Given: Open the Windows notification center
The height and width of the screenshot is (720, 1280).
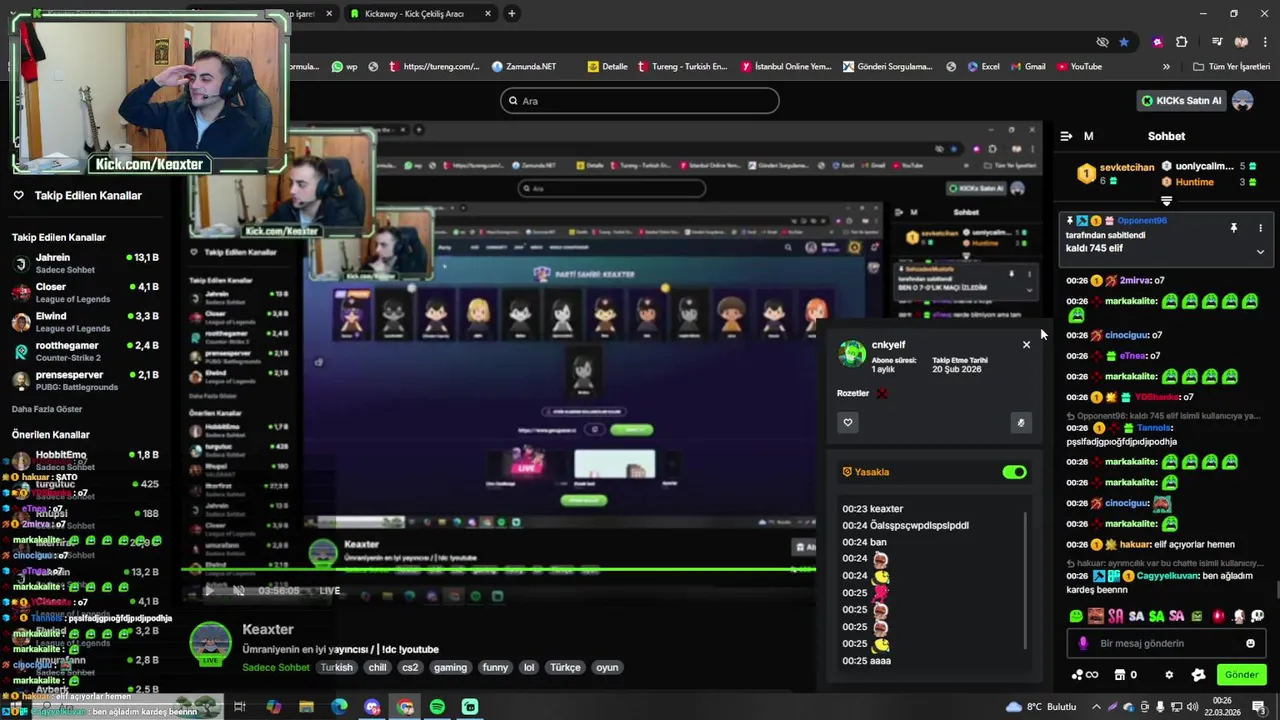Looking at the screenshot, I should (x=1258, y=707).
